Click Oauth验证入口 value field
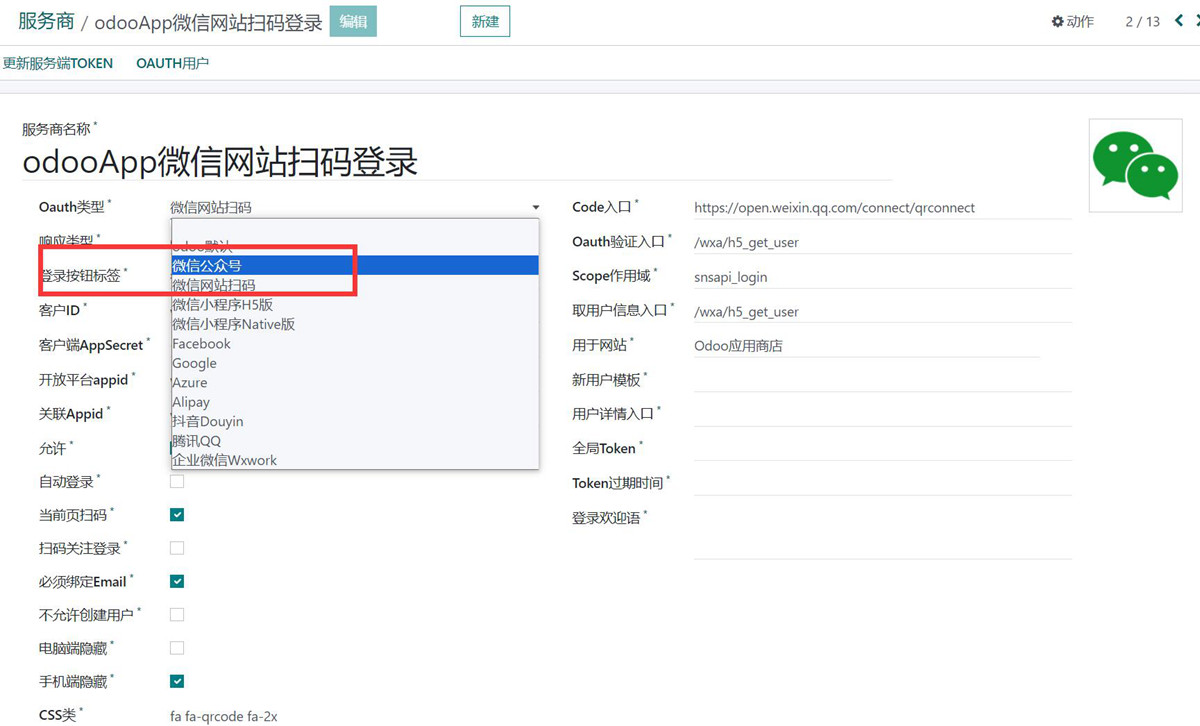 pyautogui.click(x=882, y=242)
